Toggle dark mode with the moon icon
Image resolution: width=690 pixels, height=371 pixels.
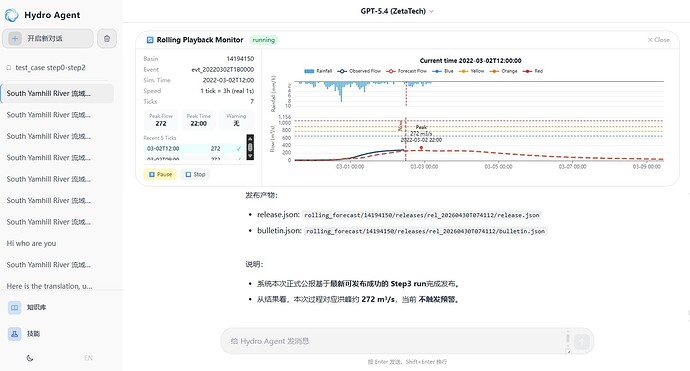30,358
